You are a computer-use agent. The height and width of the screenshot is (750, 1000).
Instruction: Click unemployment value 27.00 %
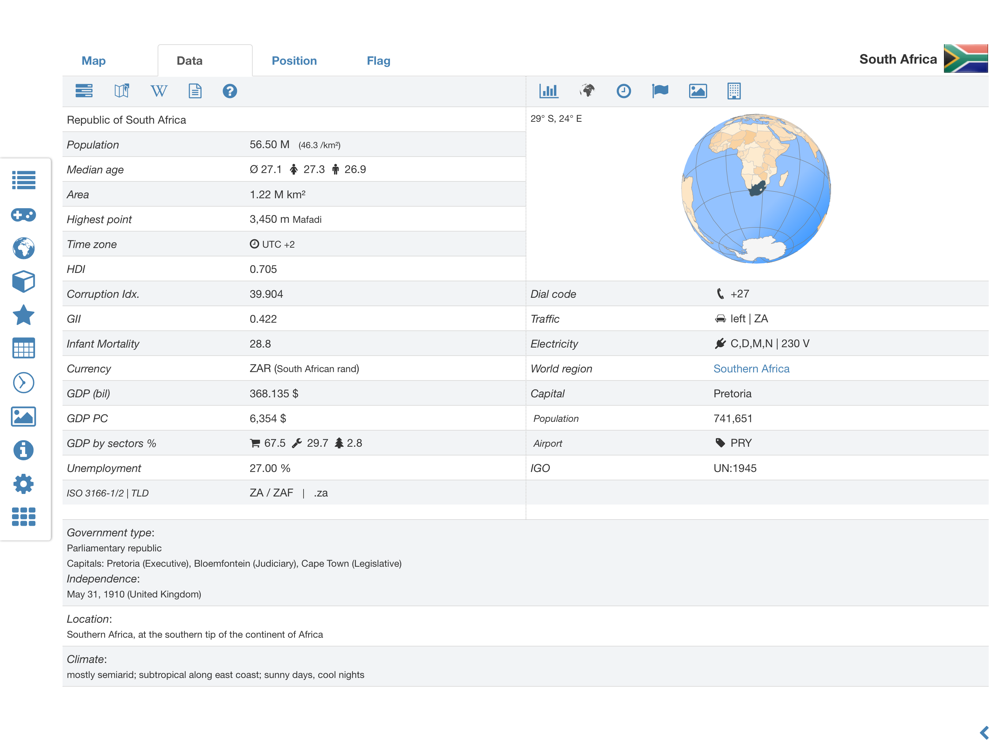tap(270, 468)
